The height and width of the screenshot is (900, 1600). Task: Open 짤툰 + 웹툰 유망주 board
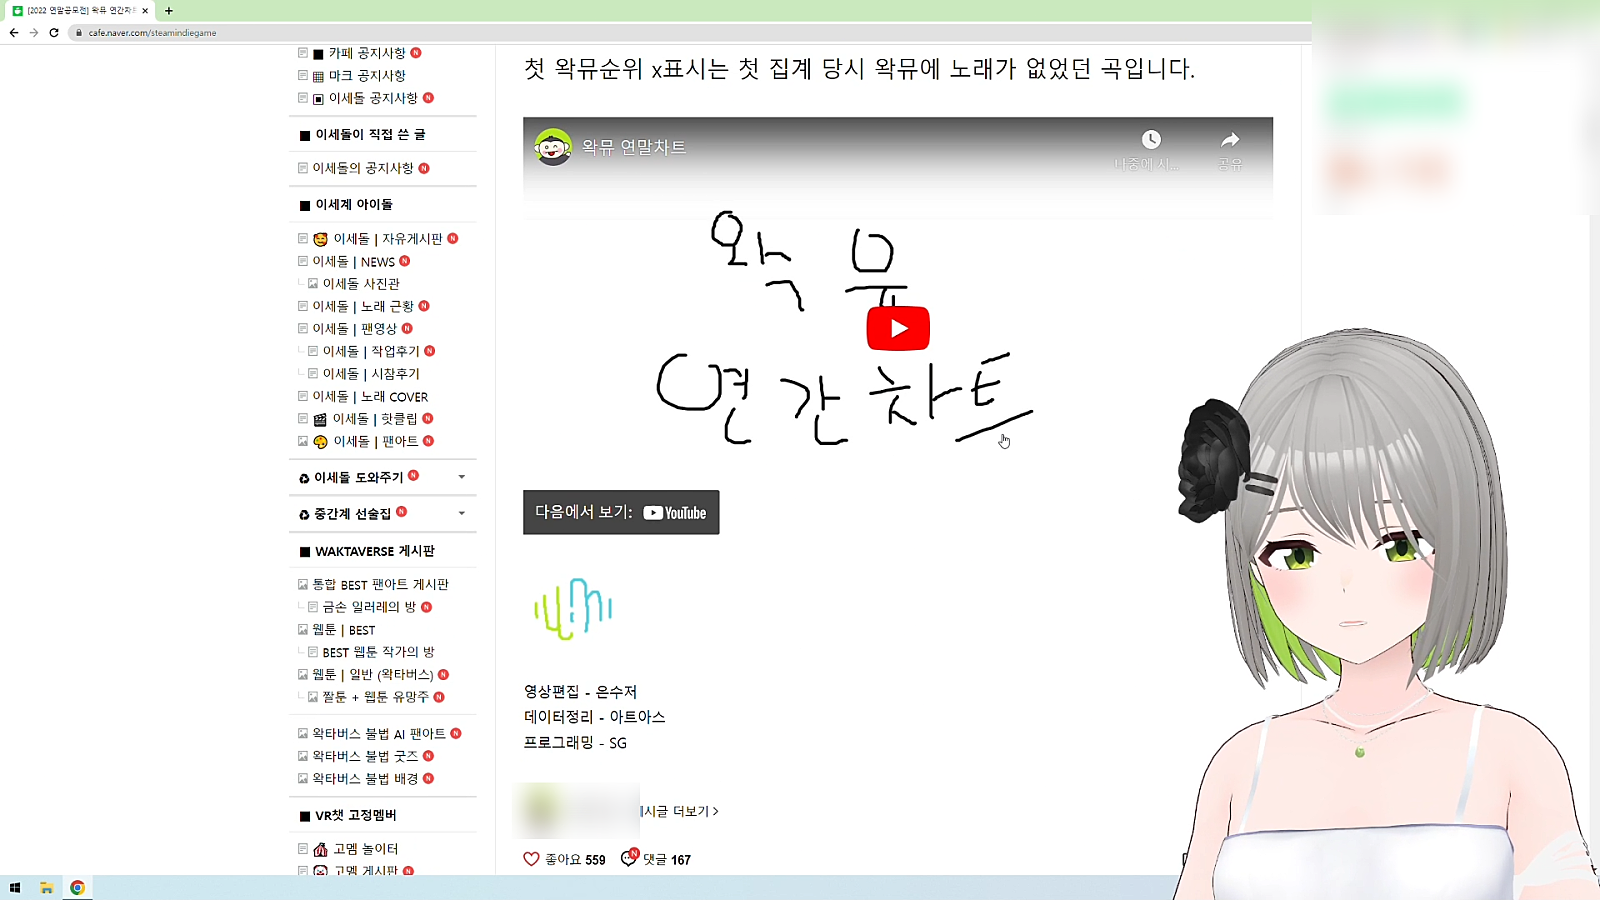tap(376, 697)
